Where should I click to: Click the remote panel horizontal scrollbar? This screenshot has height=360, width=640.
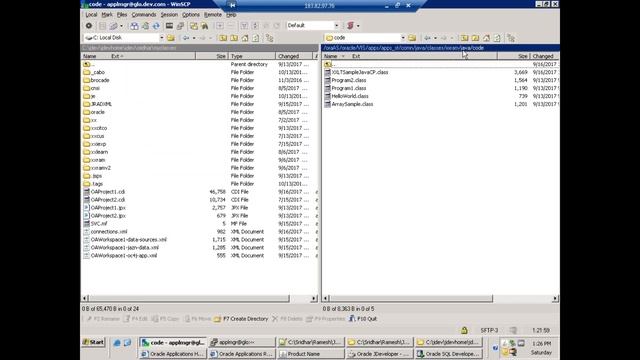tap(411, 299)
